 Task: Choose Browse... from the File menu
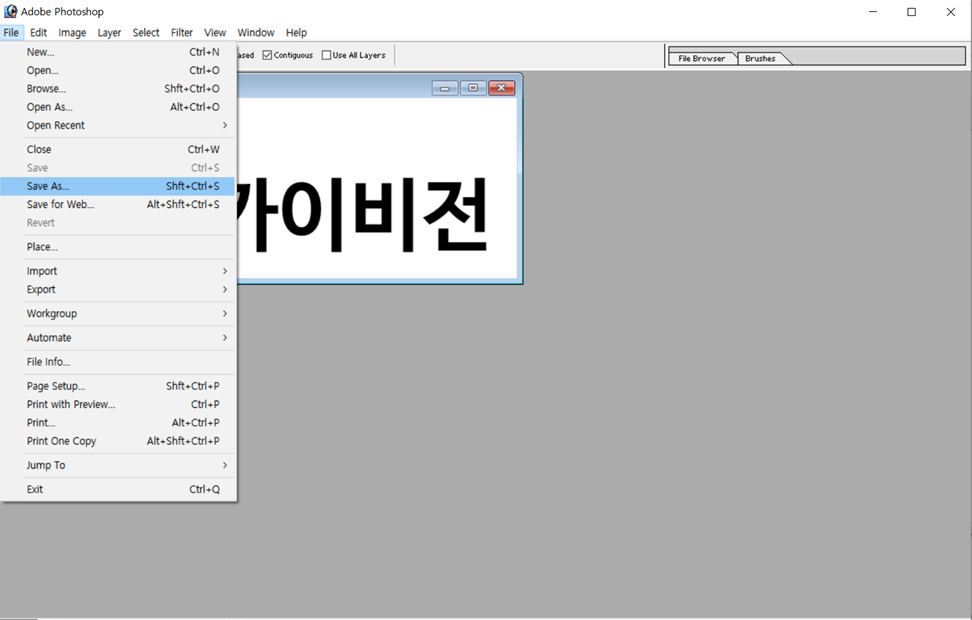[118, 89]
